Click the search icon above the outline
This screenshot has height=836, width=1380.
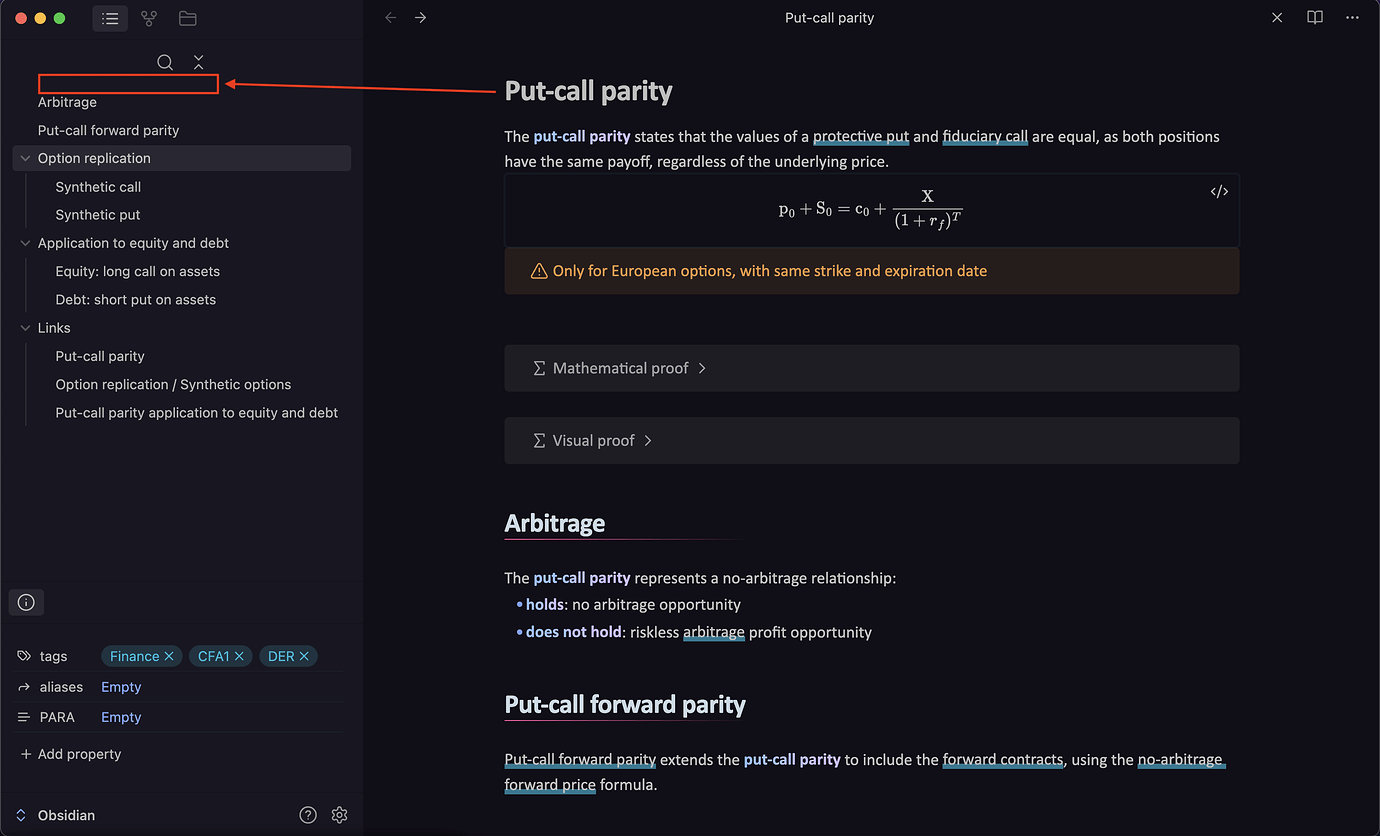coord(165,62)
